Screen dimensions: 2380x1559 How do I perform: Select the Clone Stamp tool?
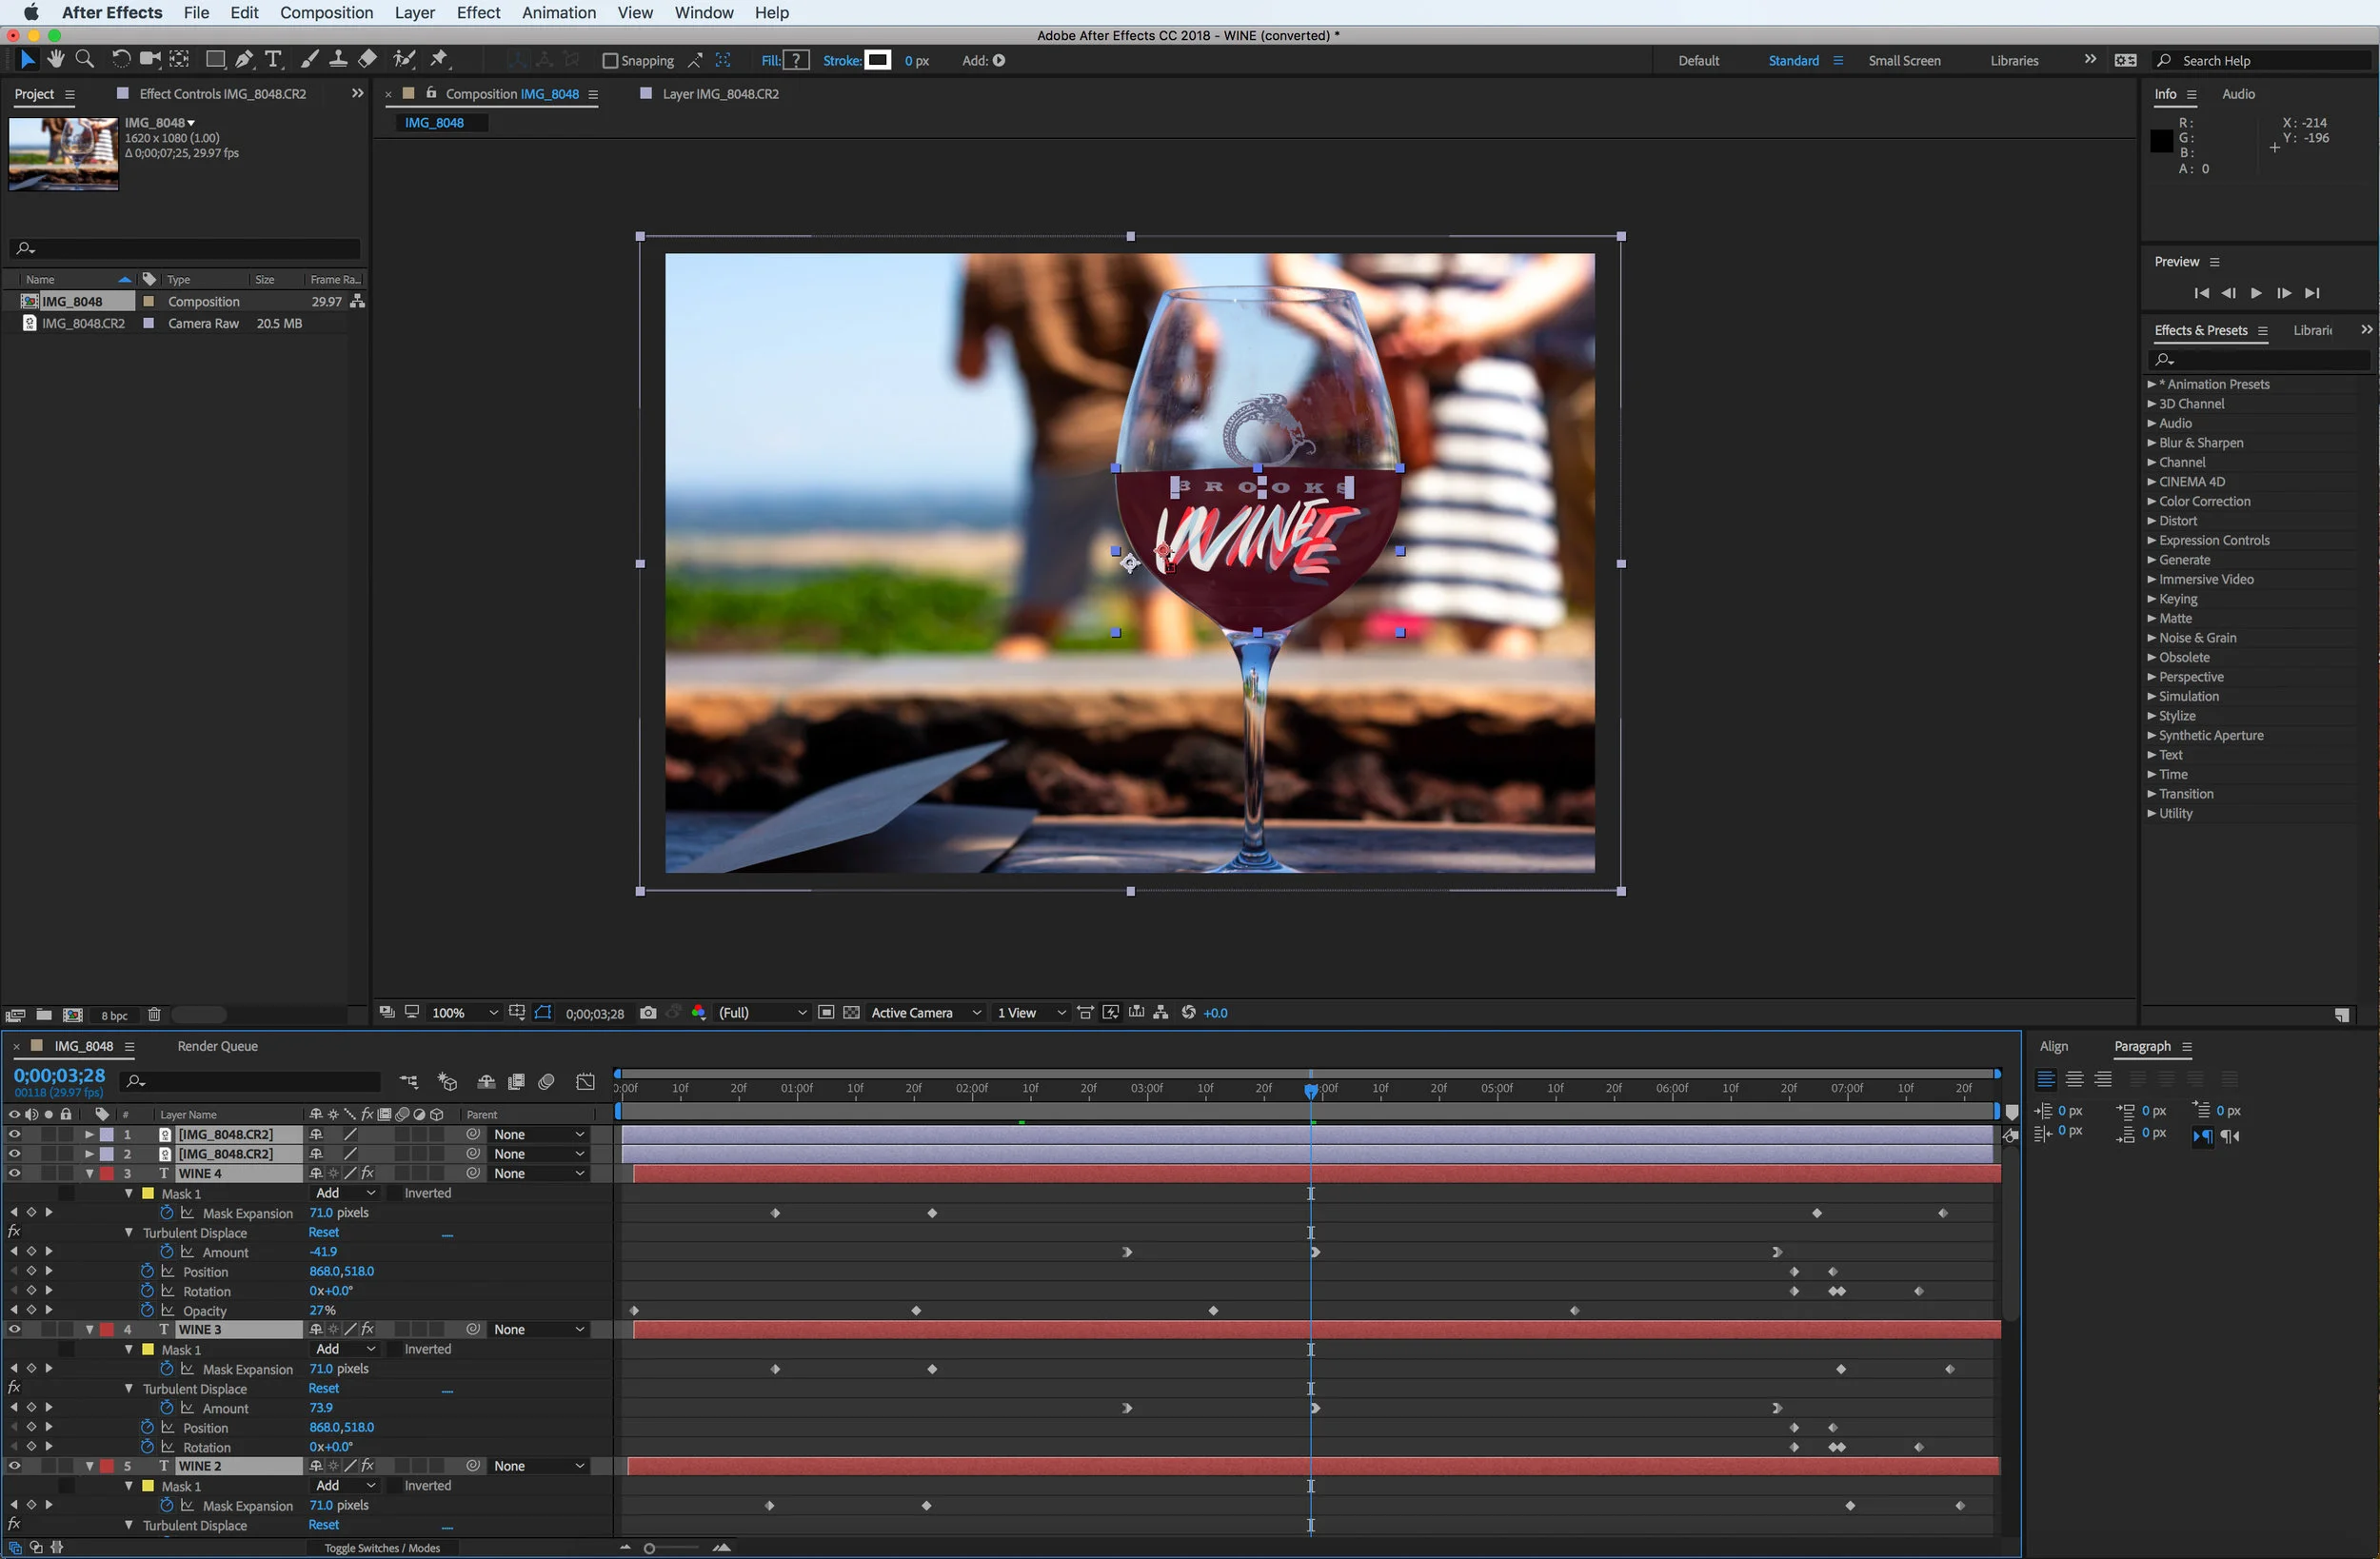(x=339, y=60)
